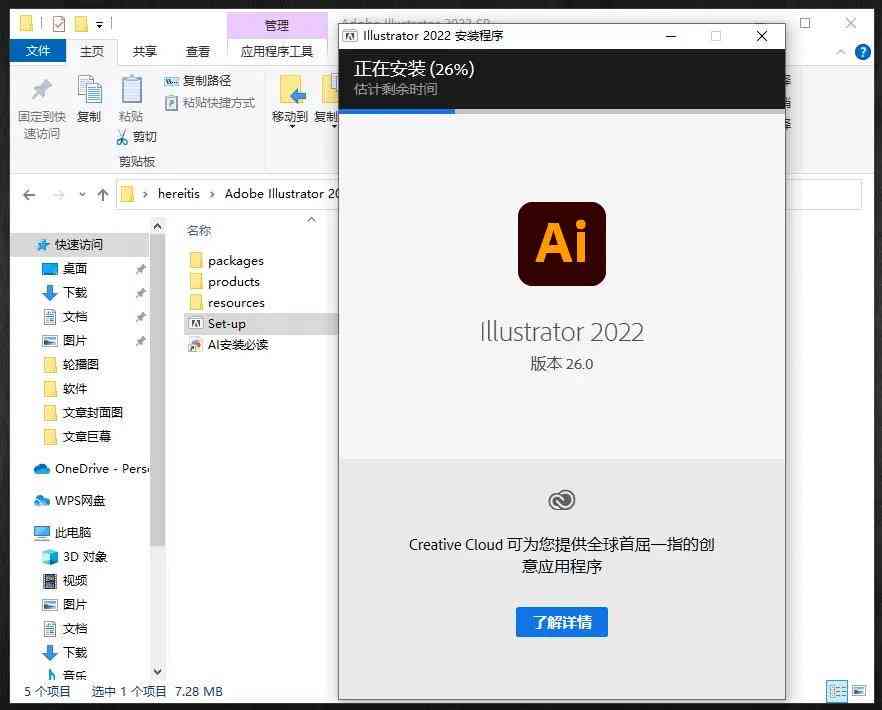Image resolution: width=882 pixels, height=710 pixels.
Task: Click 复制路径 (copy path)
Action: (x=197, y=81)
